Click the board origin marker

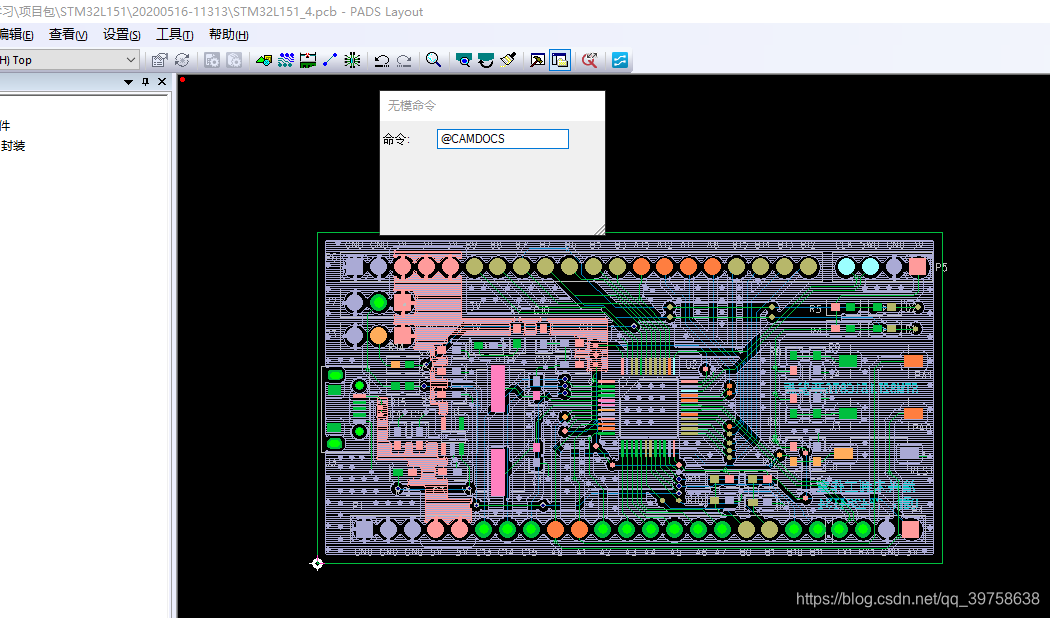click(x=317, y=564)
